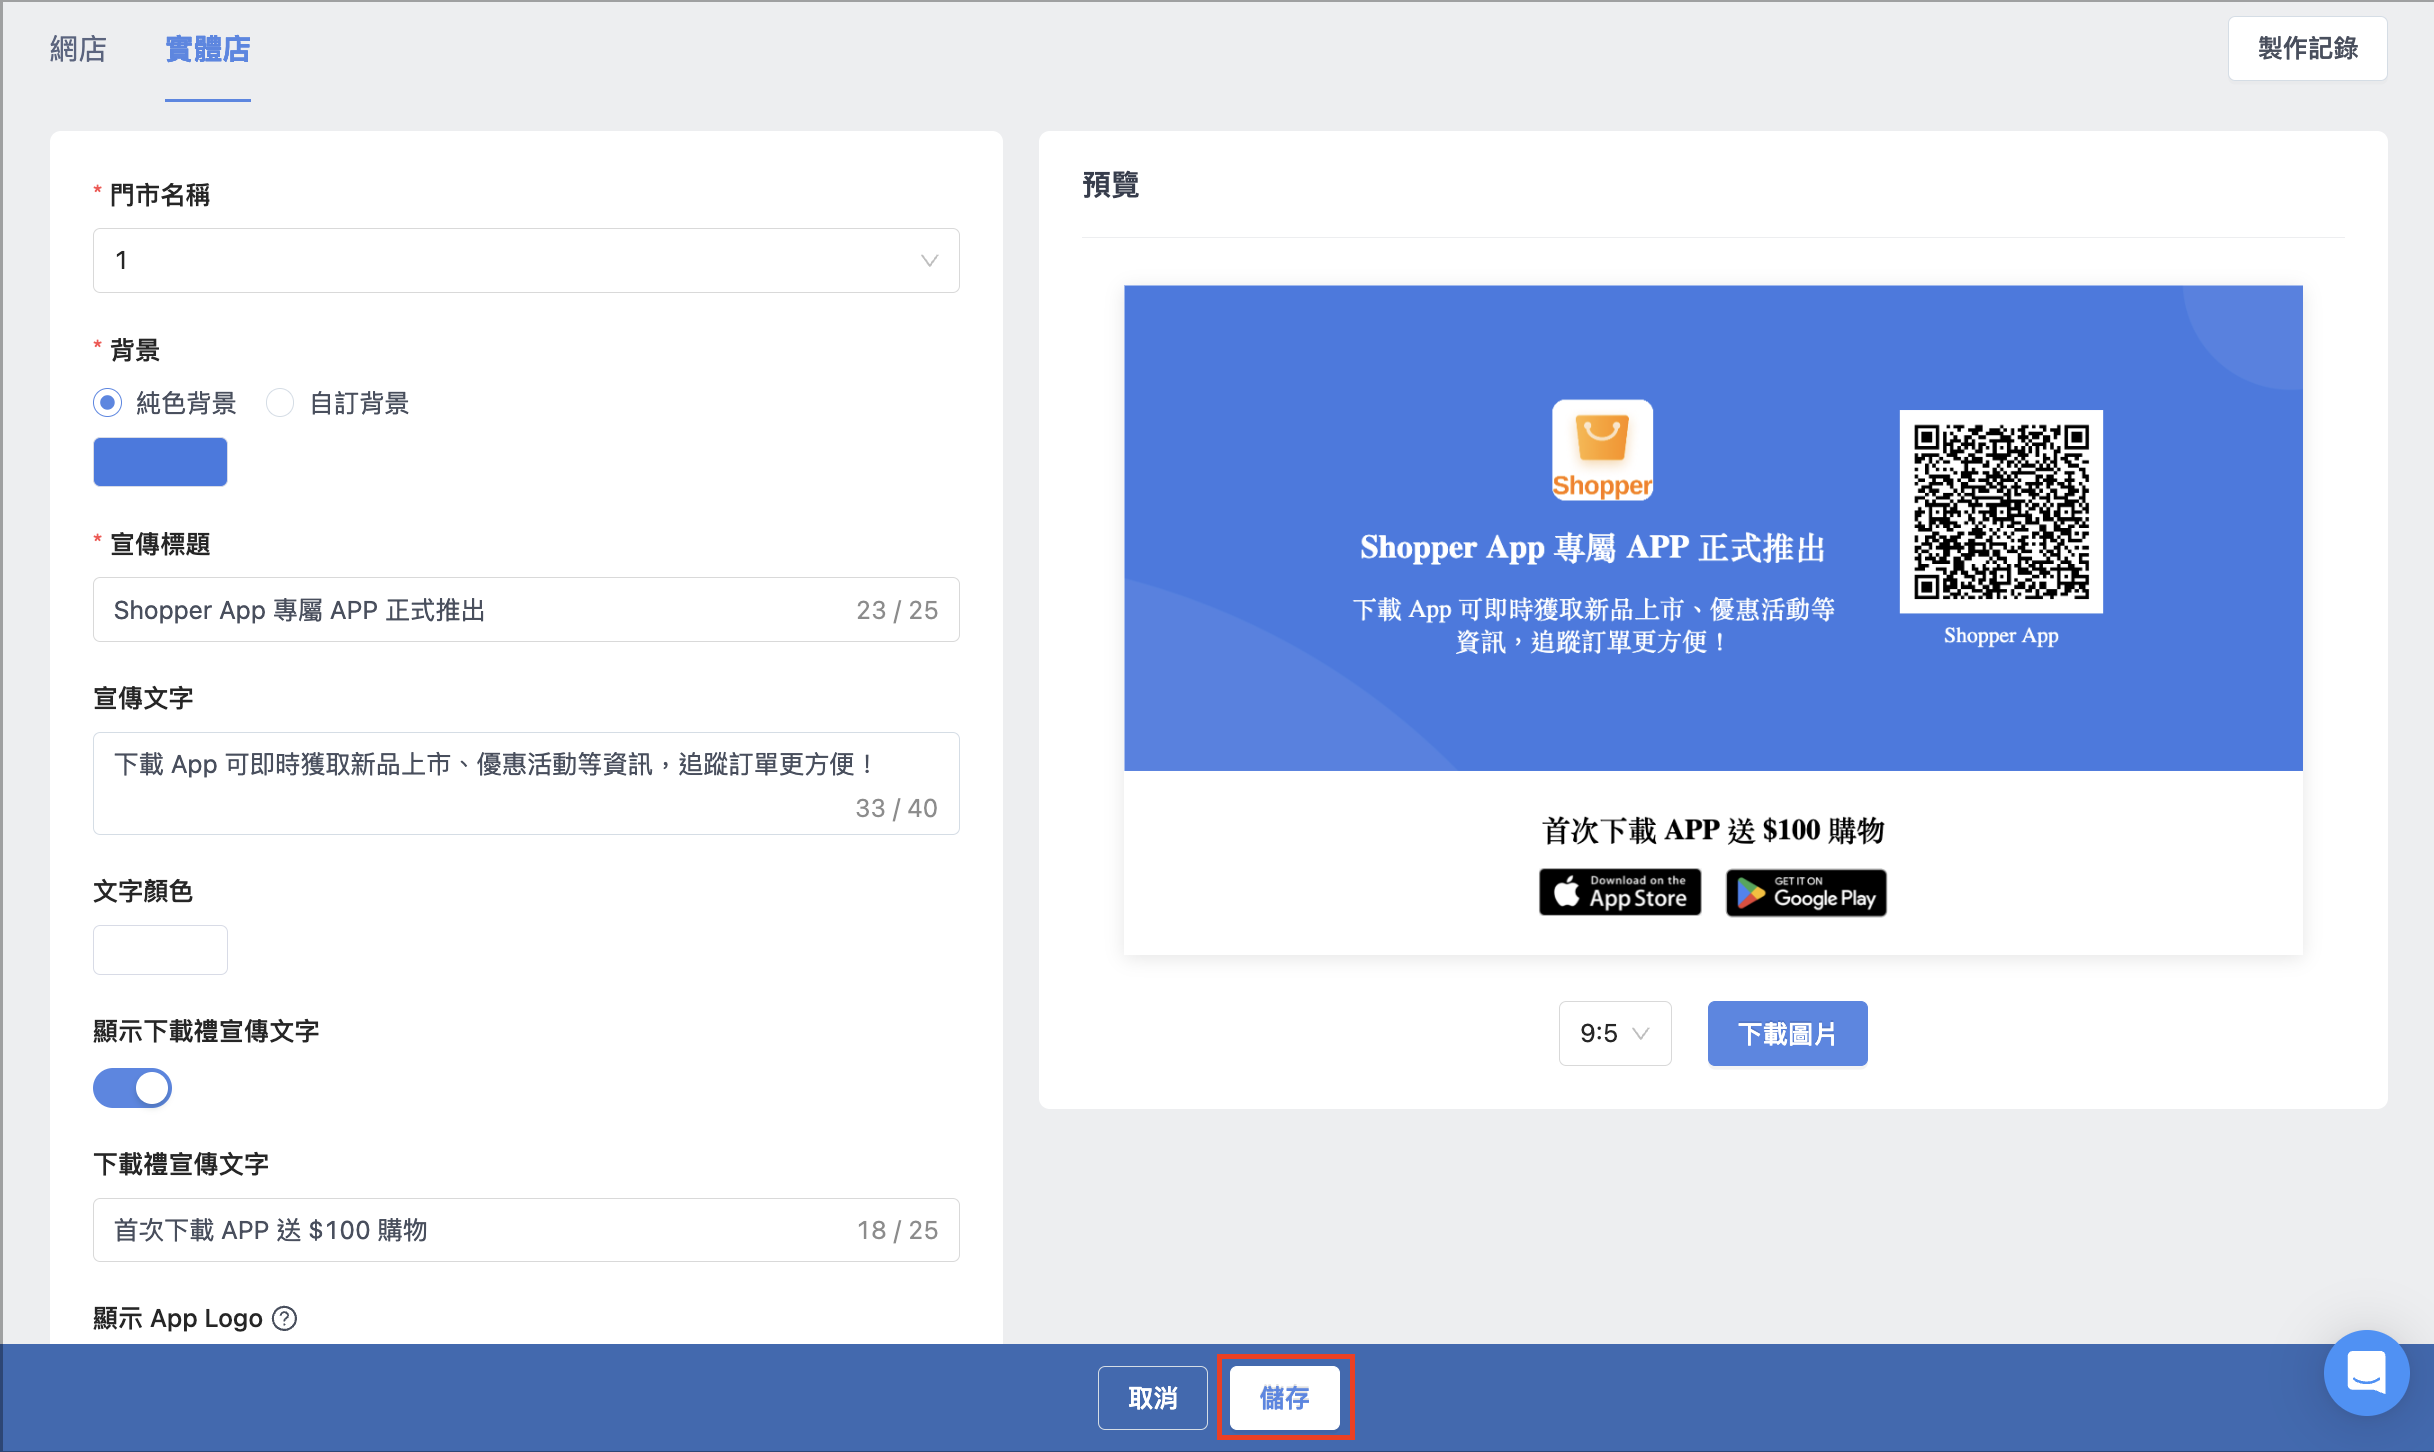Switch to the 網店 tab

(78, 49)
